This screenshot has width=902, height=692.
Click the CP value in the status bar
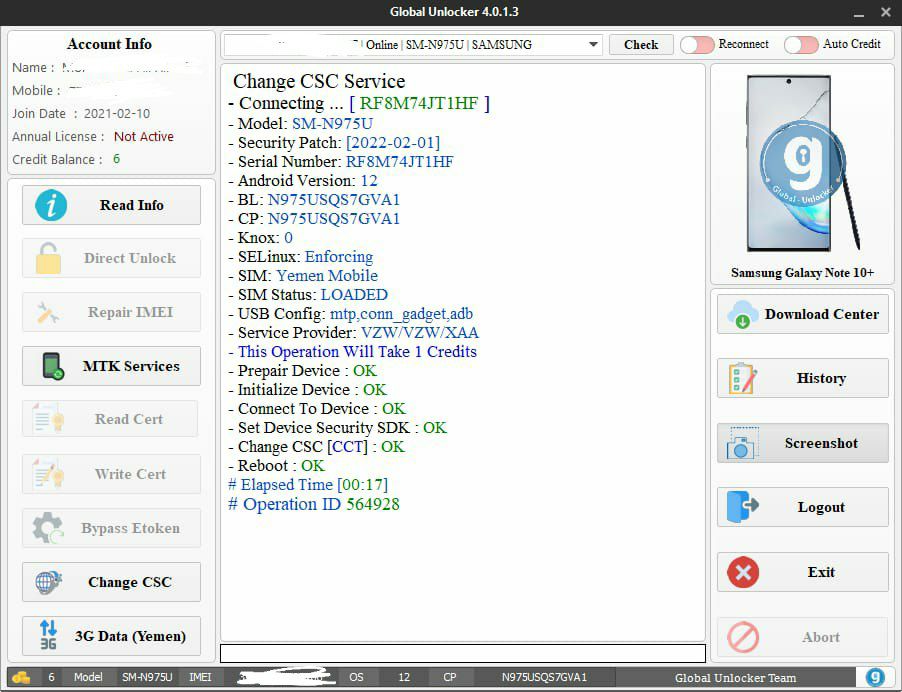pos(544,678)
